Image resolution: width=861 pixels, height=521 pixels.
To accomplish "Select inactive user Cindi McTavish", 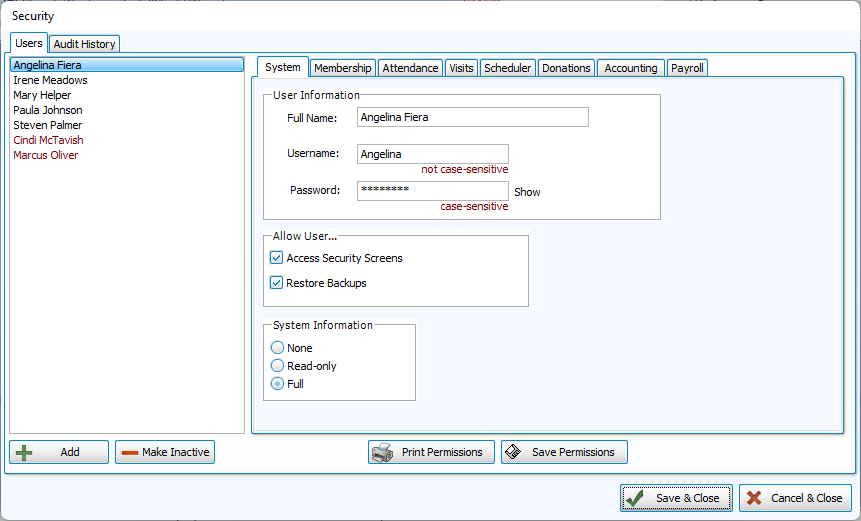I will [48, 140].
